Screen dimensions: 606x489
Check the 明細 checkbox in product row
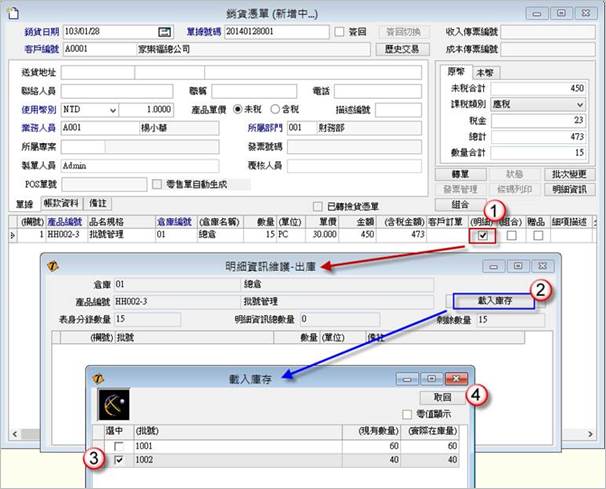click(484, 236)
